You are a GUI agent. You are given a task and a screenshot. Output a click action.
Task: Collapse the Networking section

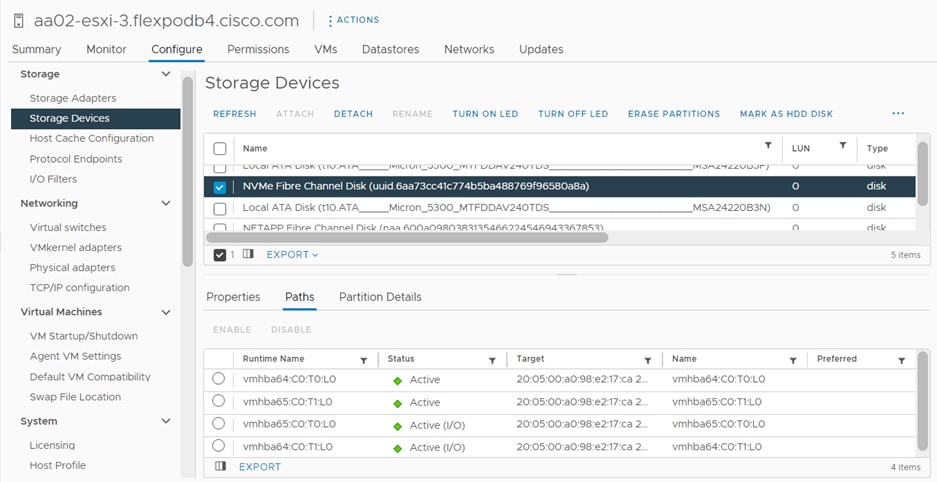coord(166,203)
